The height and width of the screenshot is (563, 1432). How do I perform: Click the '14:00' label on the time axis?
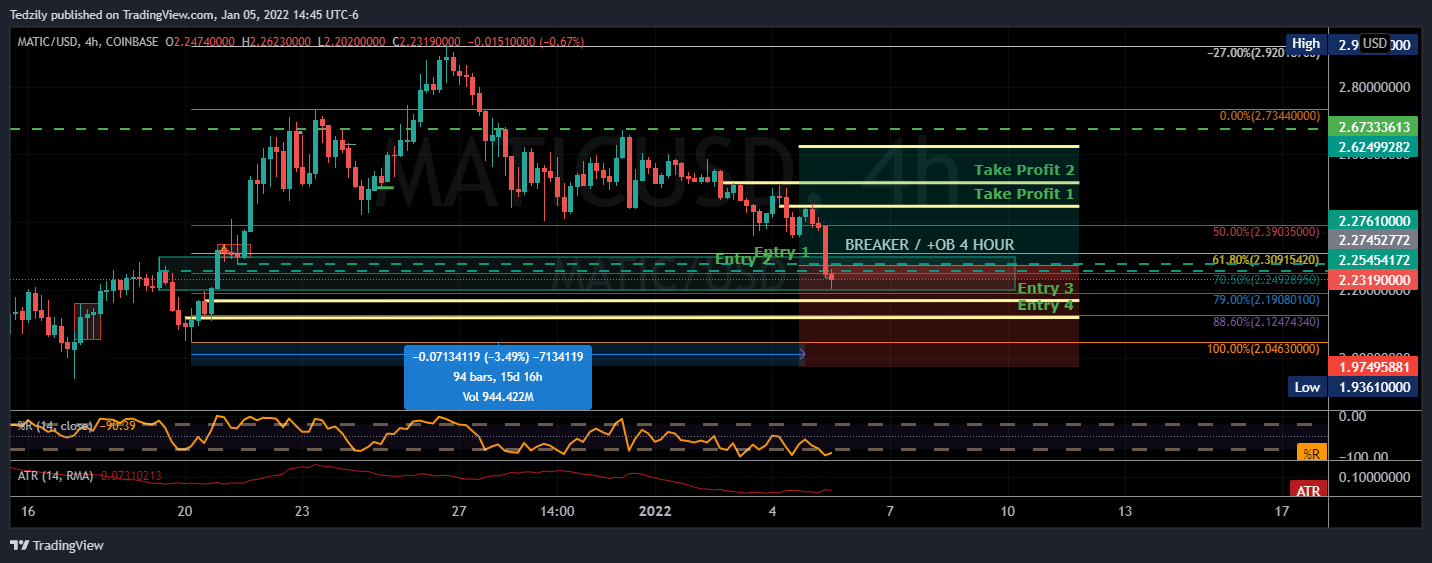pyautogui.click(x=557, y=511)
